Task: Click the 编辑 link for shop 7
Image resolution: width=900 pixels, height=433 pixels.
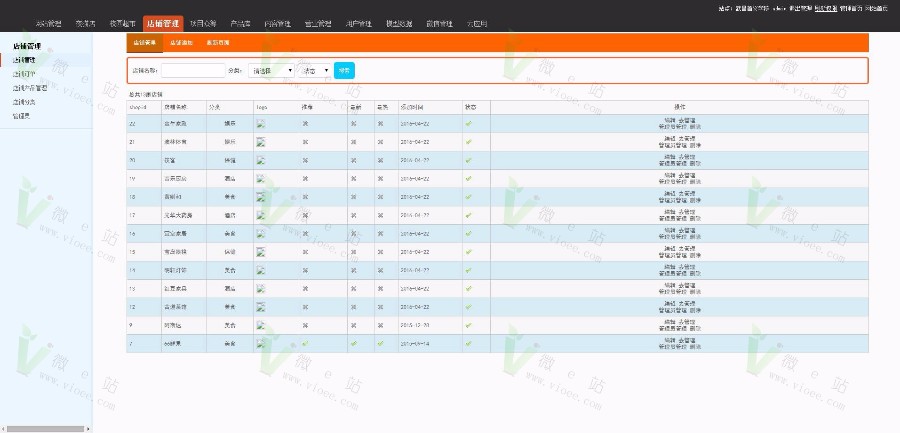Action: click(670, 341)
